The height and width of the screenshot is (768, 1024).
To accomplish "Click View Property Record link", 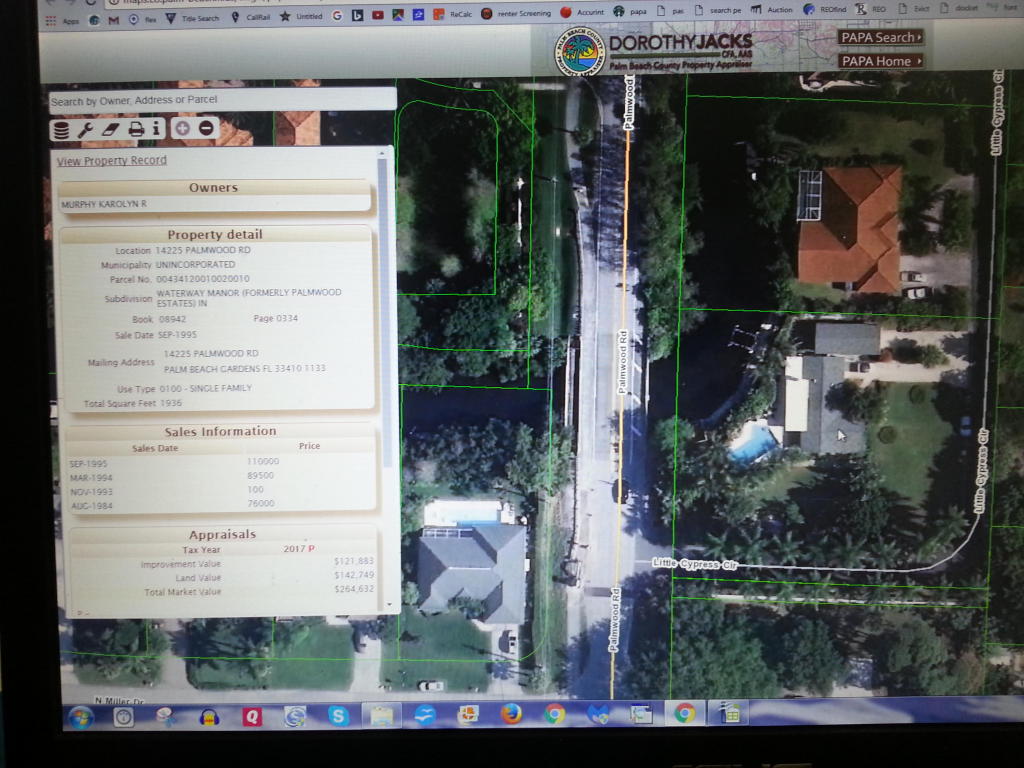I will [x=111, y=160].
